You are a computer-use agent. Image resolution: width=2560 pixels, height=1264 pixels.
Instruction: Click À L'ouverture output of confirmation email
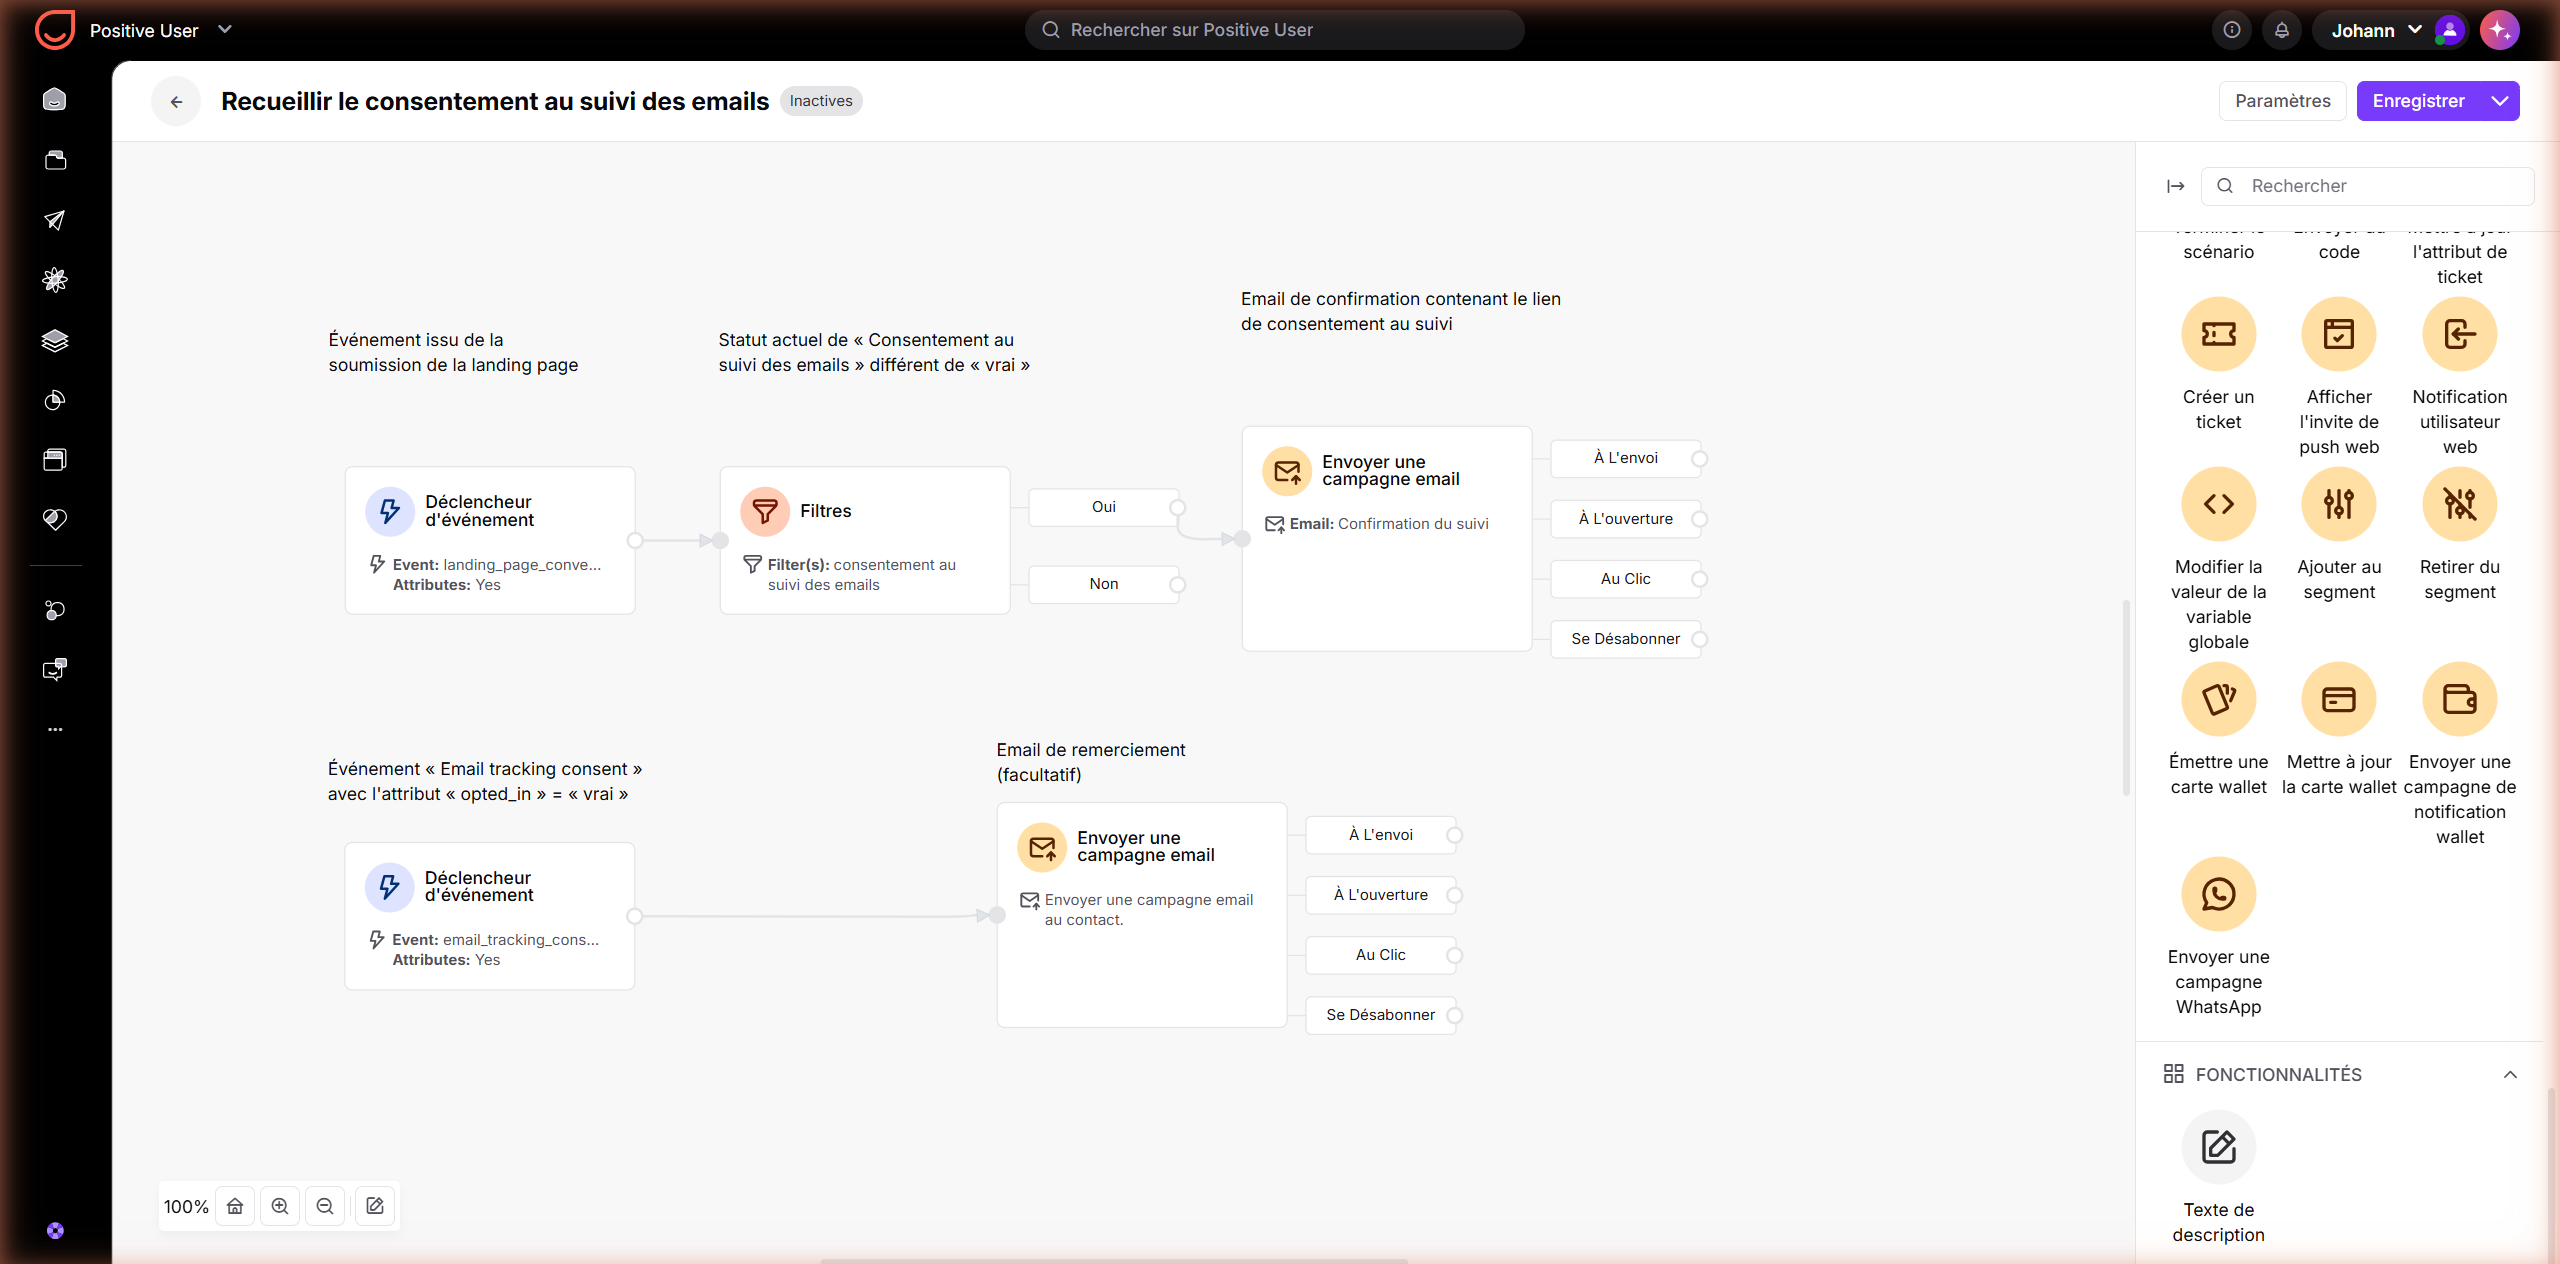[x=1626, y=519]
